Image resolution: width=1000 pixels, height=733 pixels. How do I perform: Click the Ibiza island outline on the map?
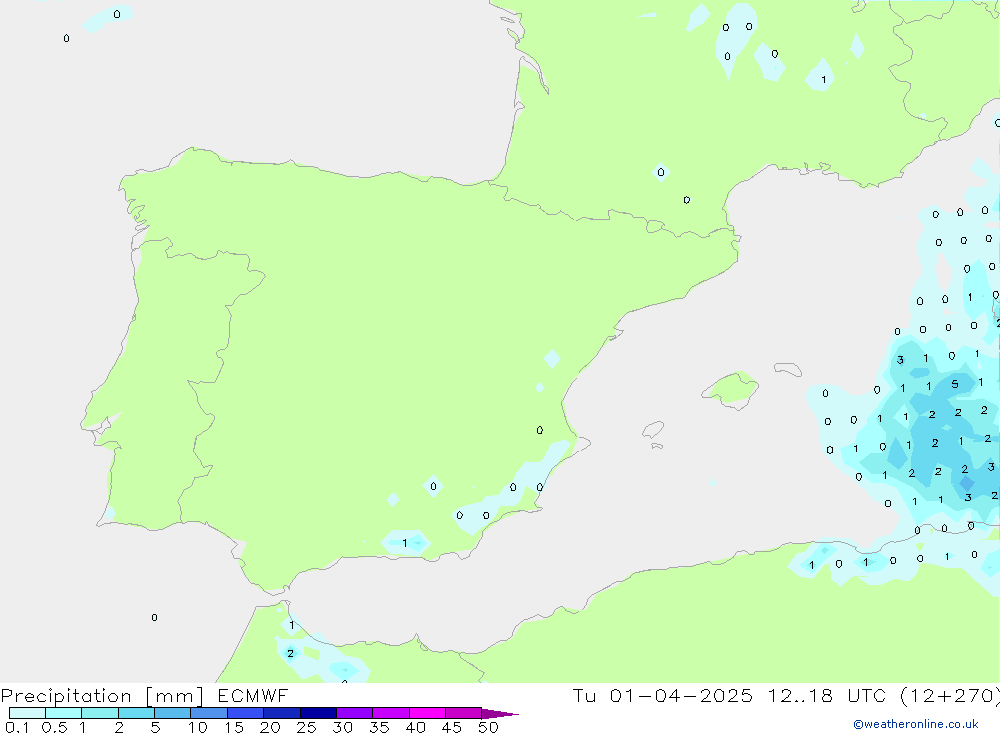tap(653, 431)
